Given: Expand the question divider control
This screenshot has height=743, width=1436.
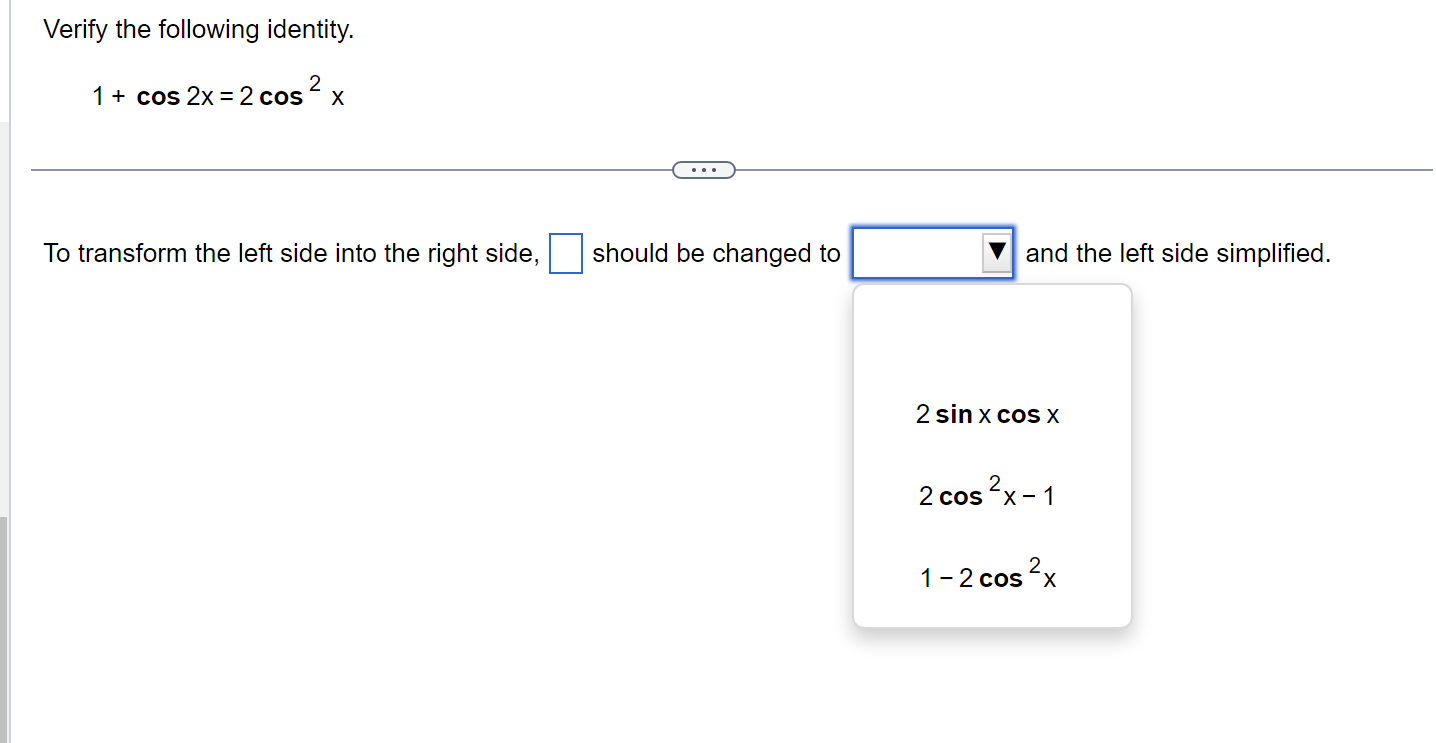Looking at the screenshot, I should [x=704, y=169].
